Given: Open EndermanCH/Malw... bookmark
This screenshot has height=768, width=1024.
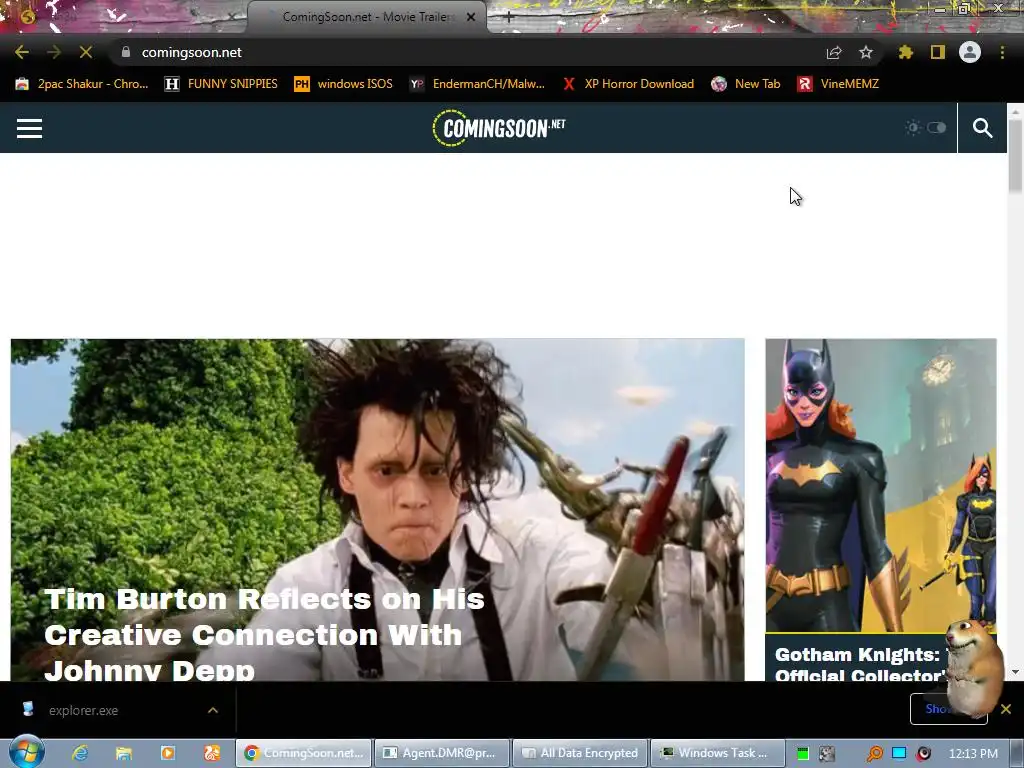Looking at the screenshot, I should coord(477,84).
